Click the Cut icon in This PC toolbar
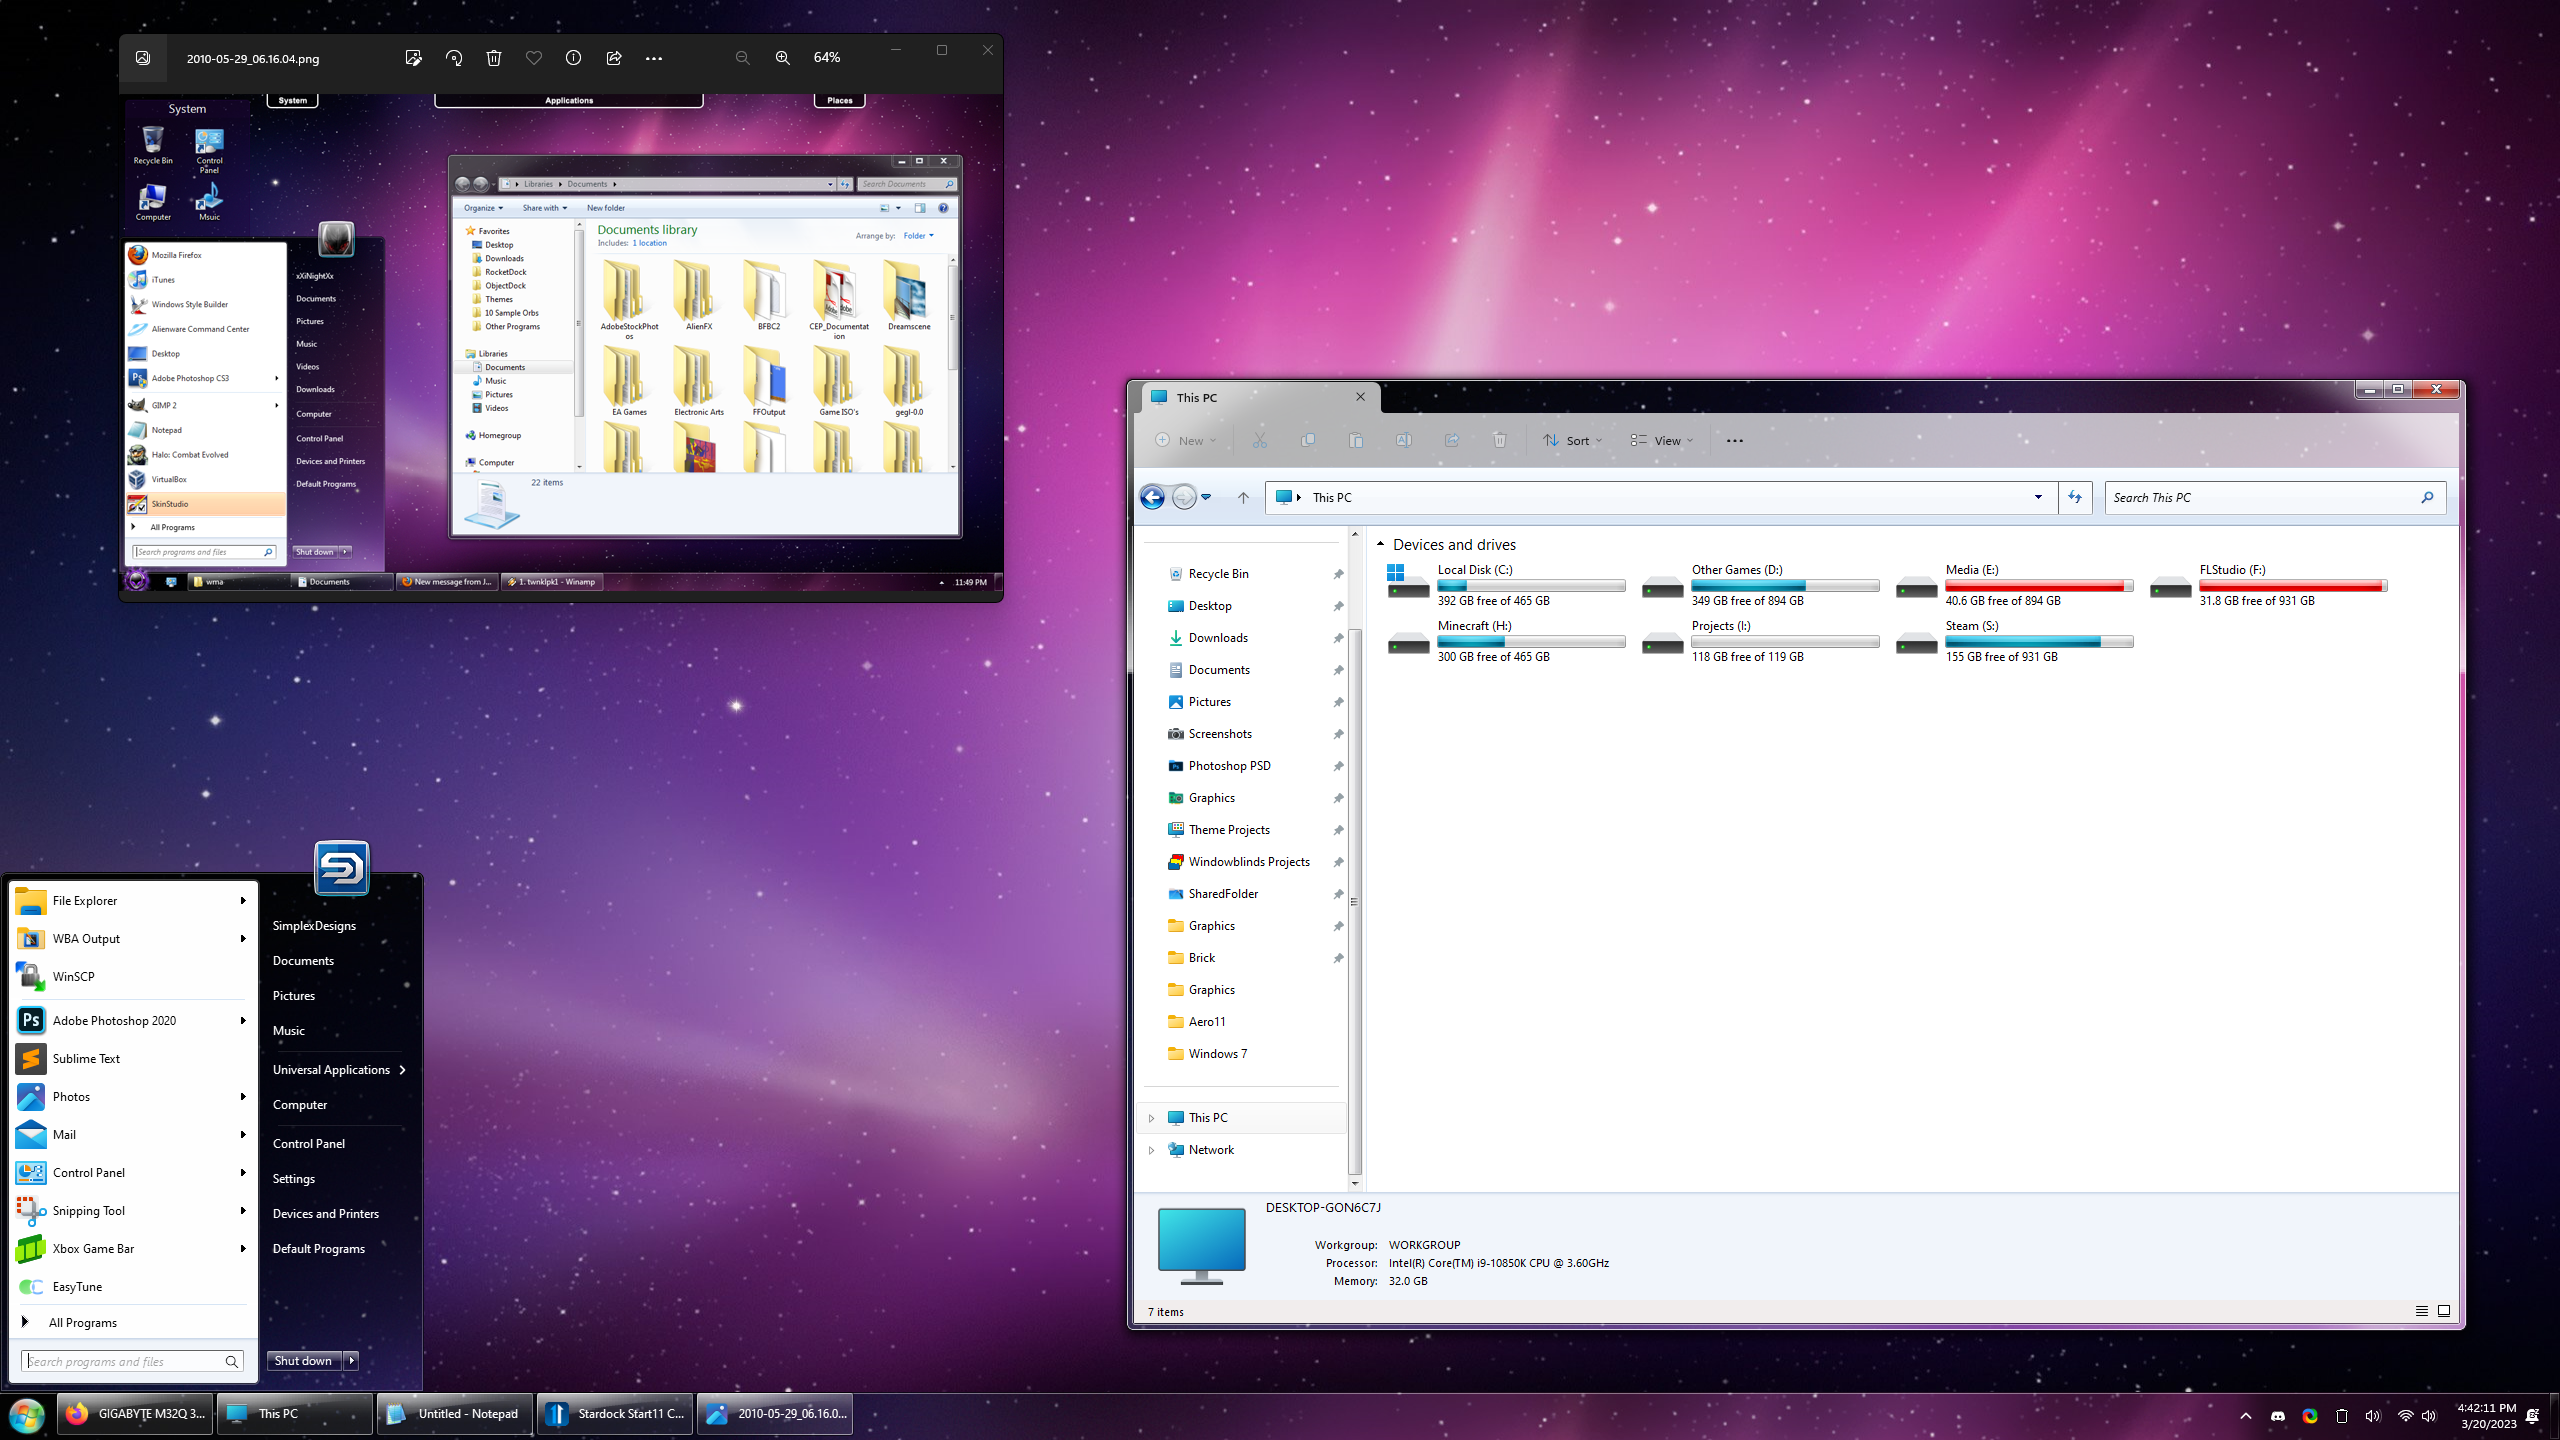Viewport: 2560px width, 1440px height. click(1260, 440)
